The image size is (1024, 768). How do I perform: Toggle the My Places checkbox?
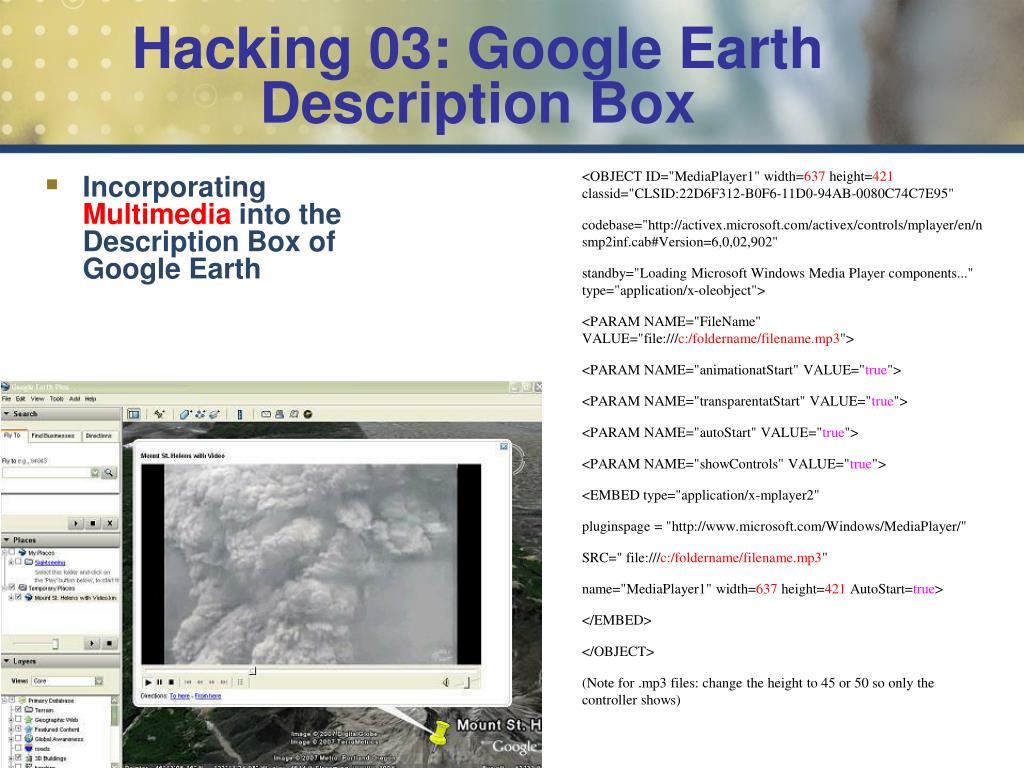[x=12, y=552]
